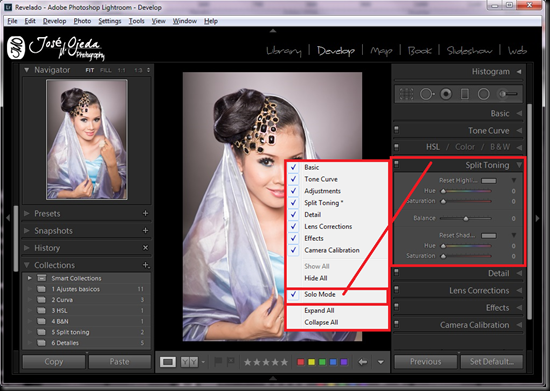Expand Smart Collections tree item
The width and height of the screenshot is (550, 391).
click(29, 278)
